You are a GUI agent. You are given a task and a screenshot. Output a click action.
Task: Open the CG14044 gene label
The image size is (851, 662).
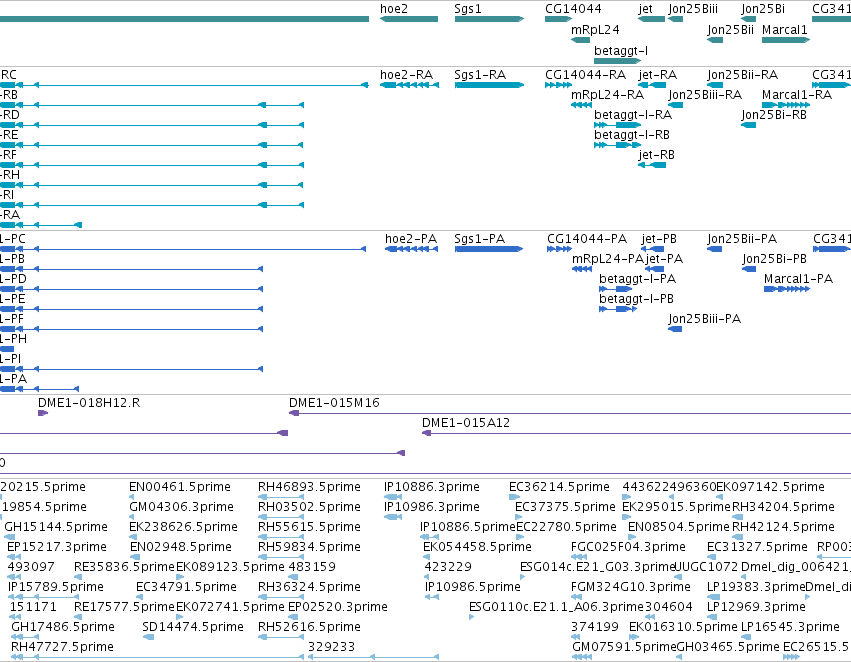(x=573, y=9)
